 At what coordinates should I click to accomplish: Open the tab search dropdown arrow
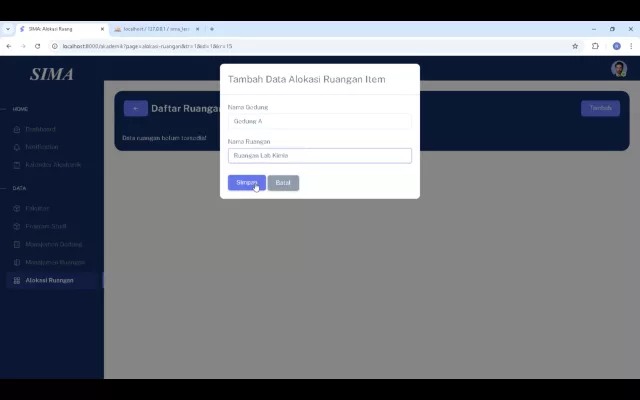(8, 29)
